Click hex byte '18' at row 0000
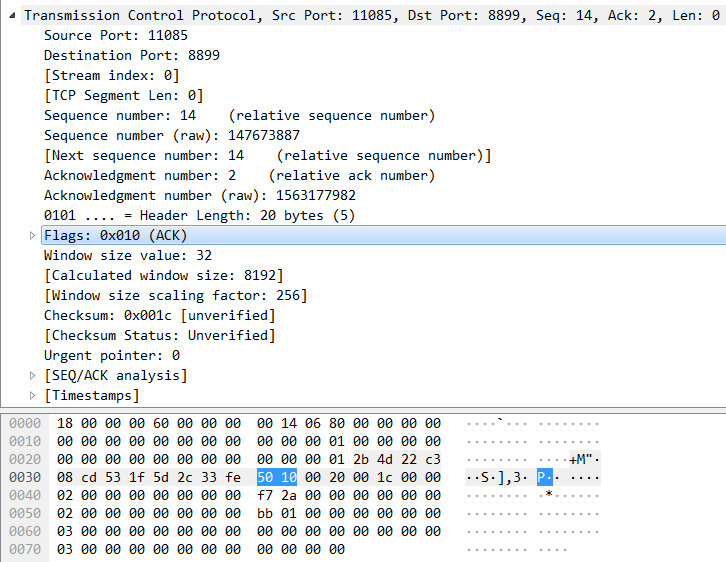 point(65,423)
